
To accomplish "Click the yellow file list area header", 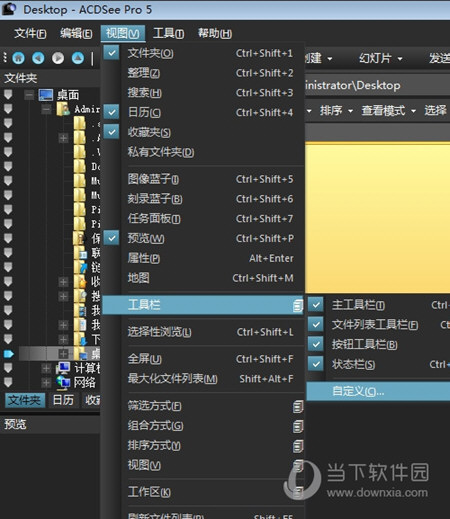I will tap(377, 133).
